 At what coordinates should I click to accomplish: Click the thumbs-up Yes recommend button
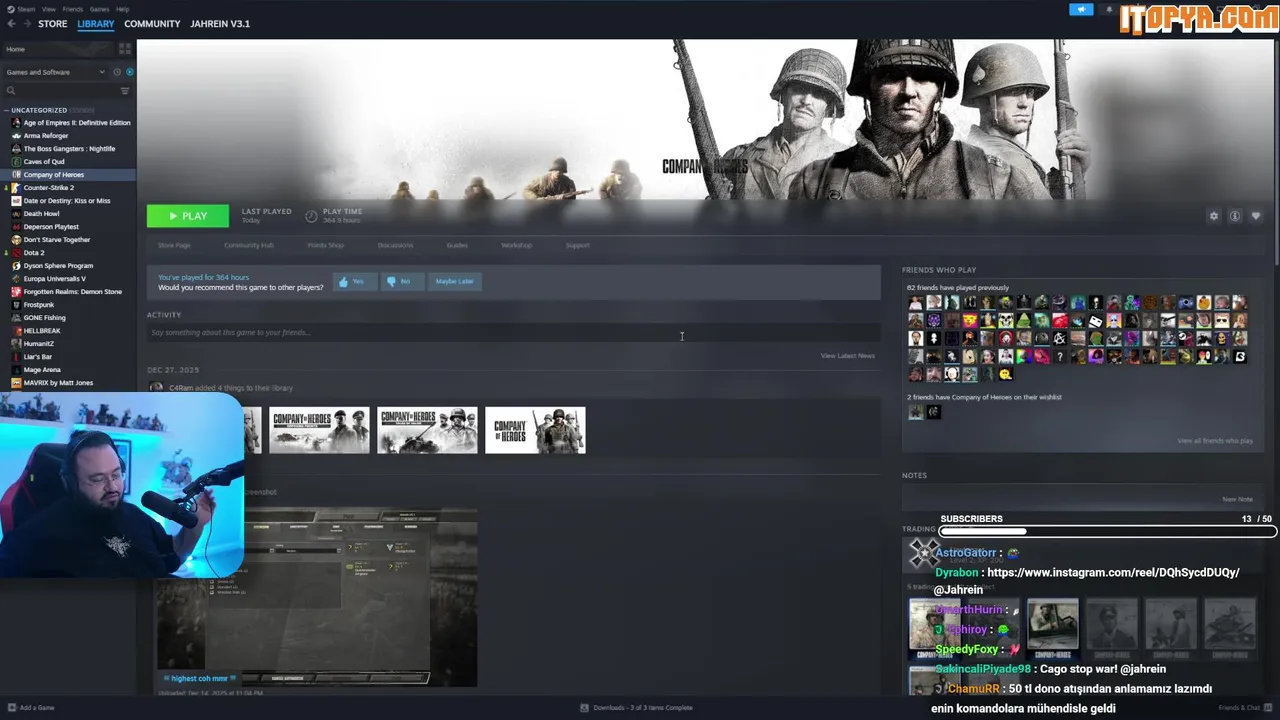[354, 282]
